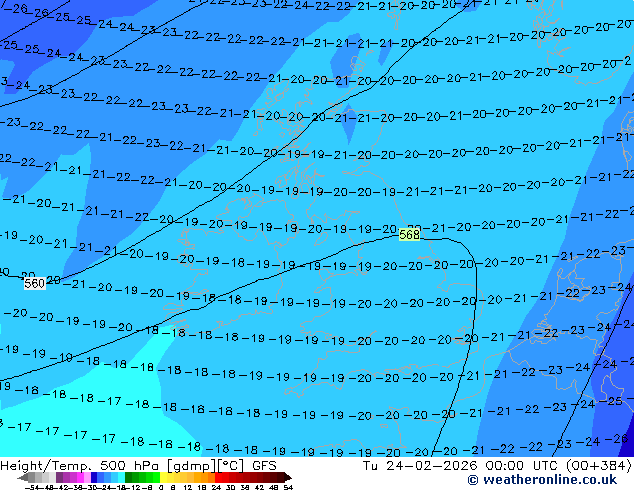
Task: Click the GFS model label in title
Action: coord(264,466)
